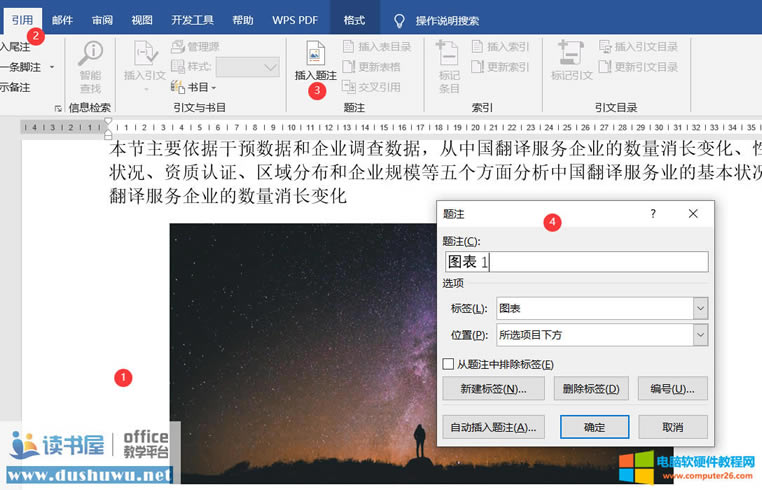Click the AutoCaption (自动插入题注) button
The image size is (762, 490).
(493, 427)
